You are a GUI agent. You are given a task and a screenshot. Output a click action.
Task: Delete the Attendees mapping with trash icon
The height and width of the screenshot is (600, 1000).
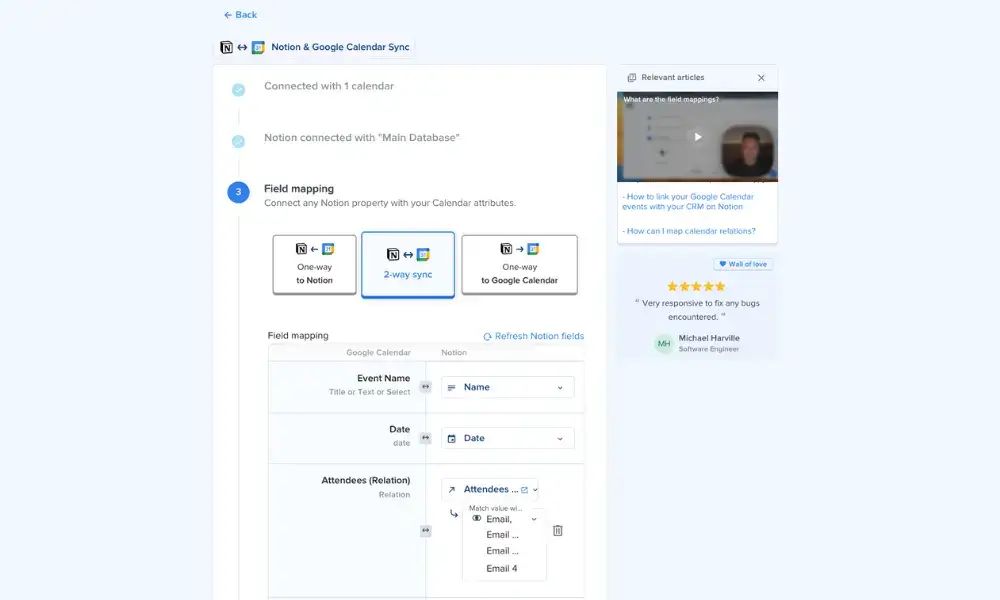pyautogui.click(x=557, y=530)
